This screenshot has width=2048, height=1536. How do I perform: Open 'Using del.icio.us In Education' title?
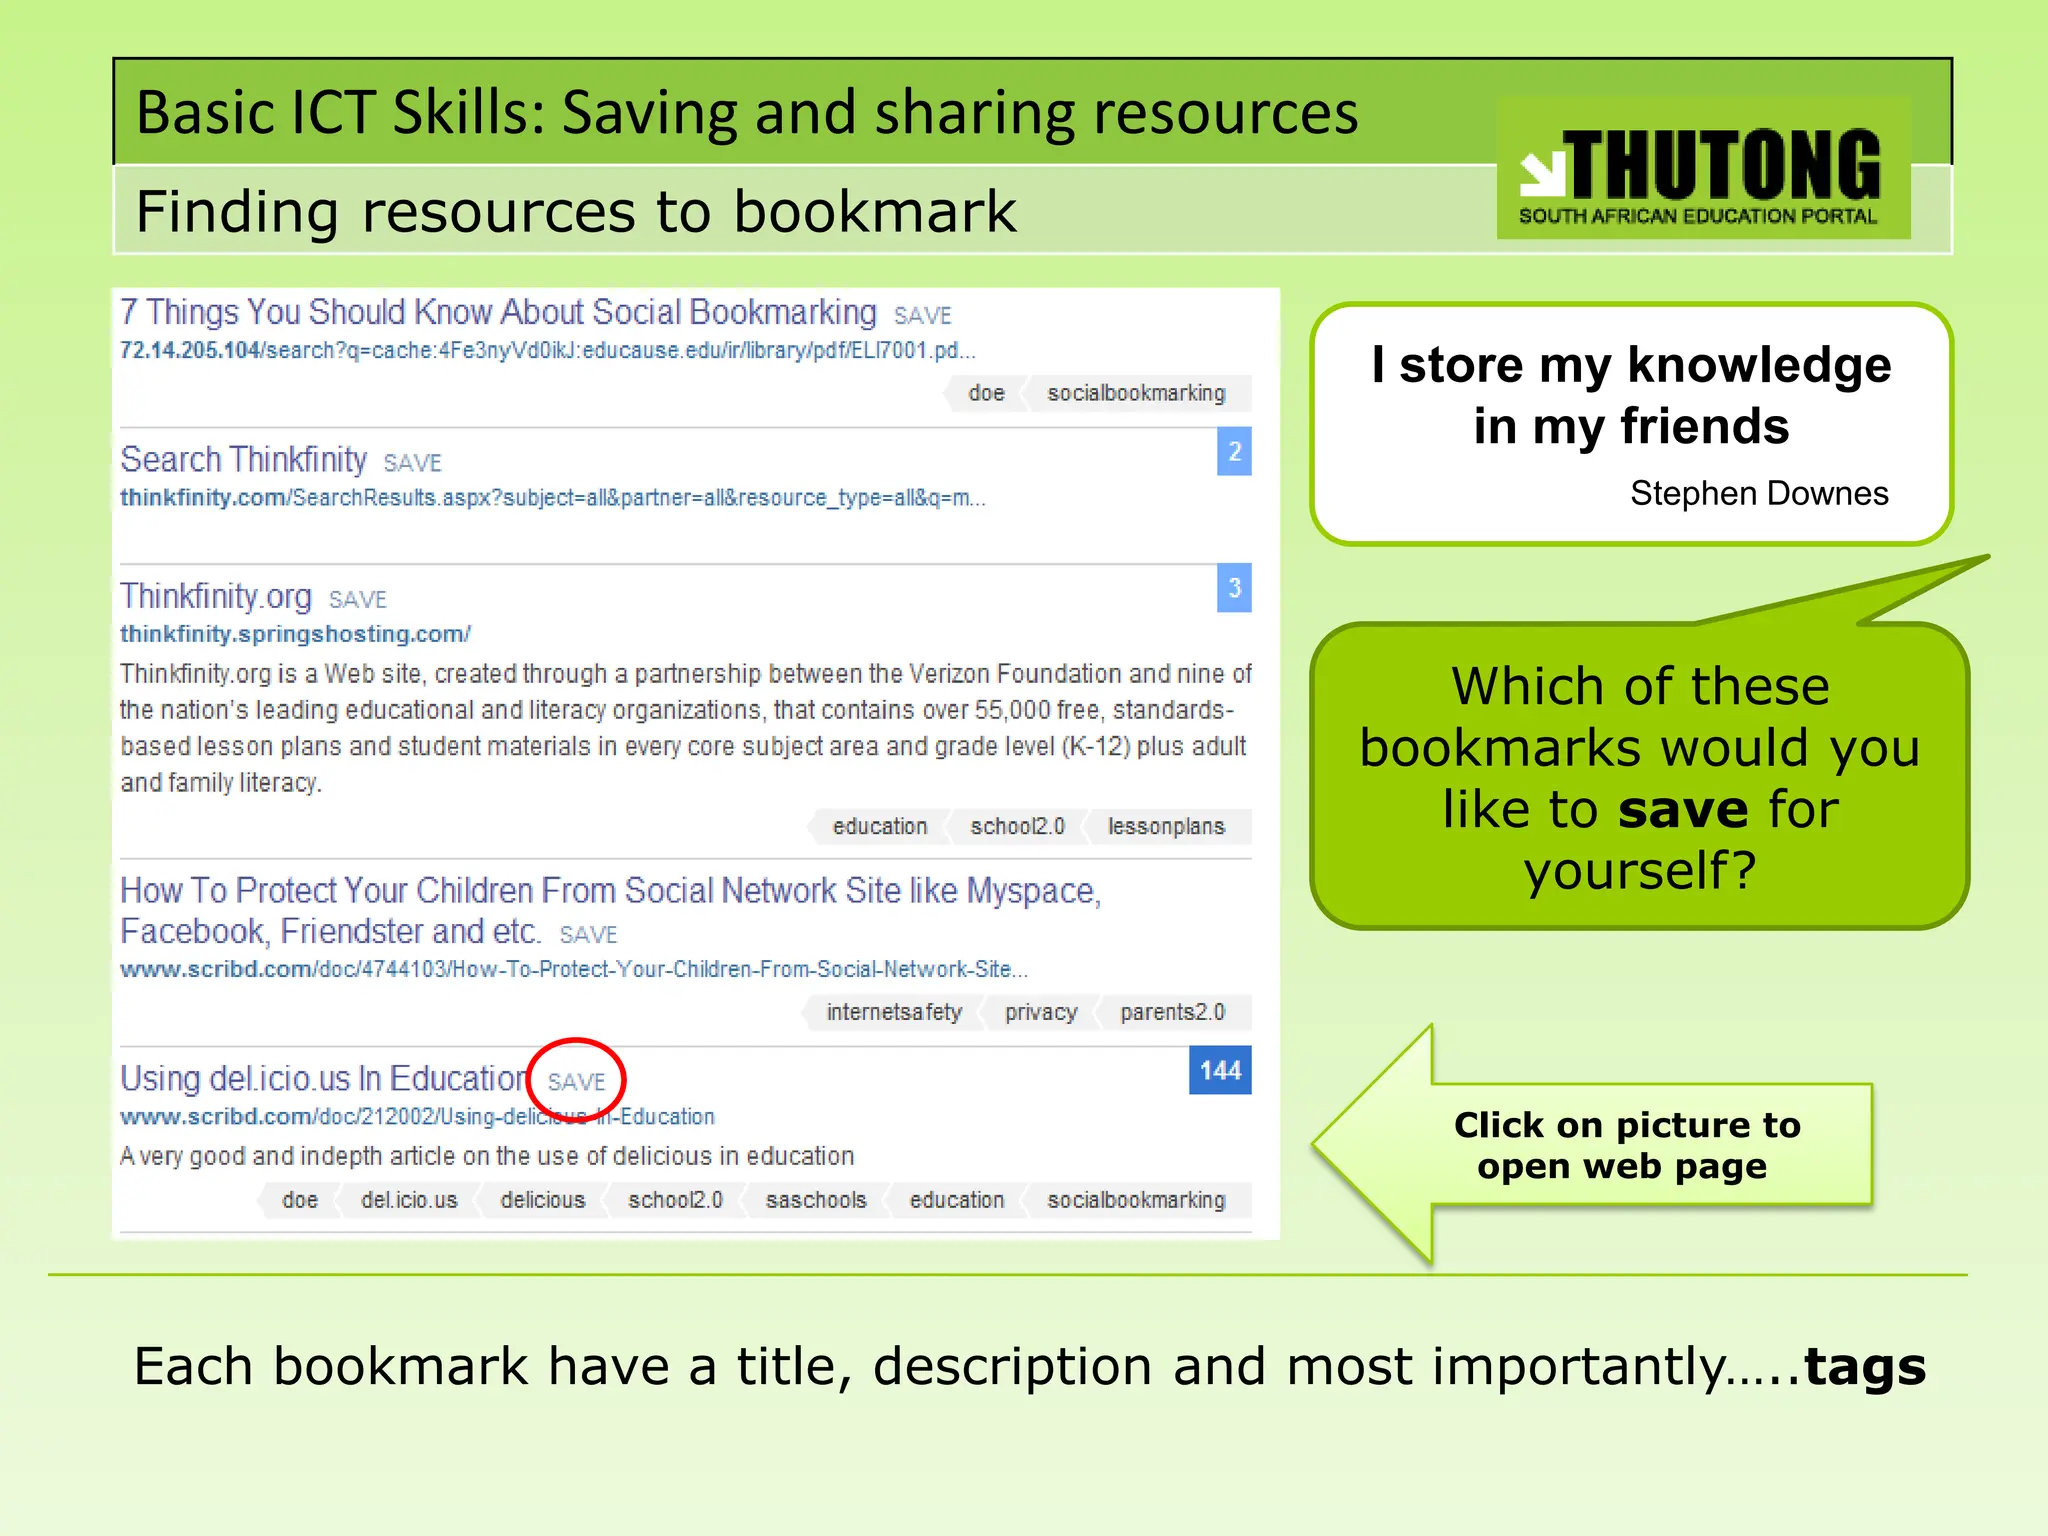324,1079
